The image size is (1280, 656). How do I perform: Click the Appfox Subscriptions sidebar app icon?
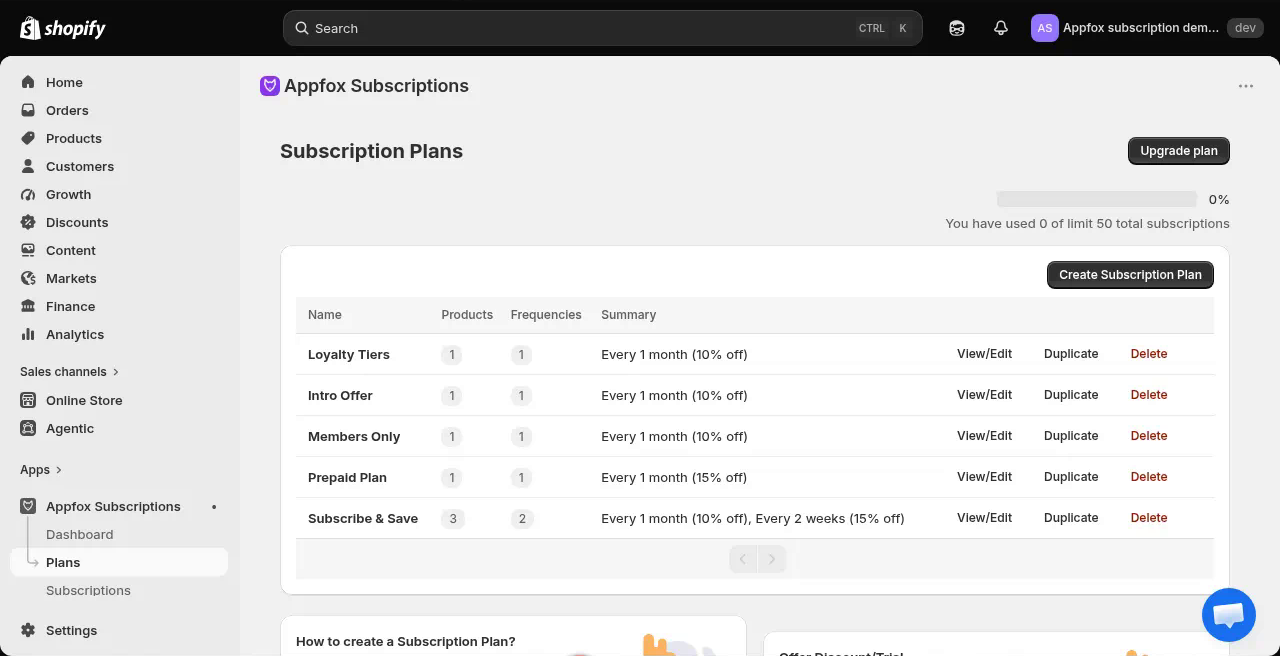(28, 506)
